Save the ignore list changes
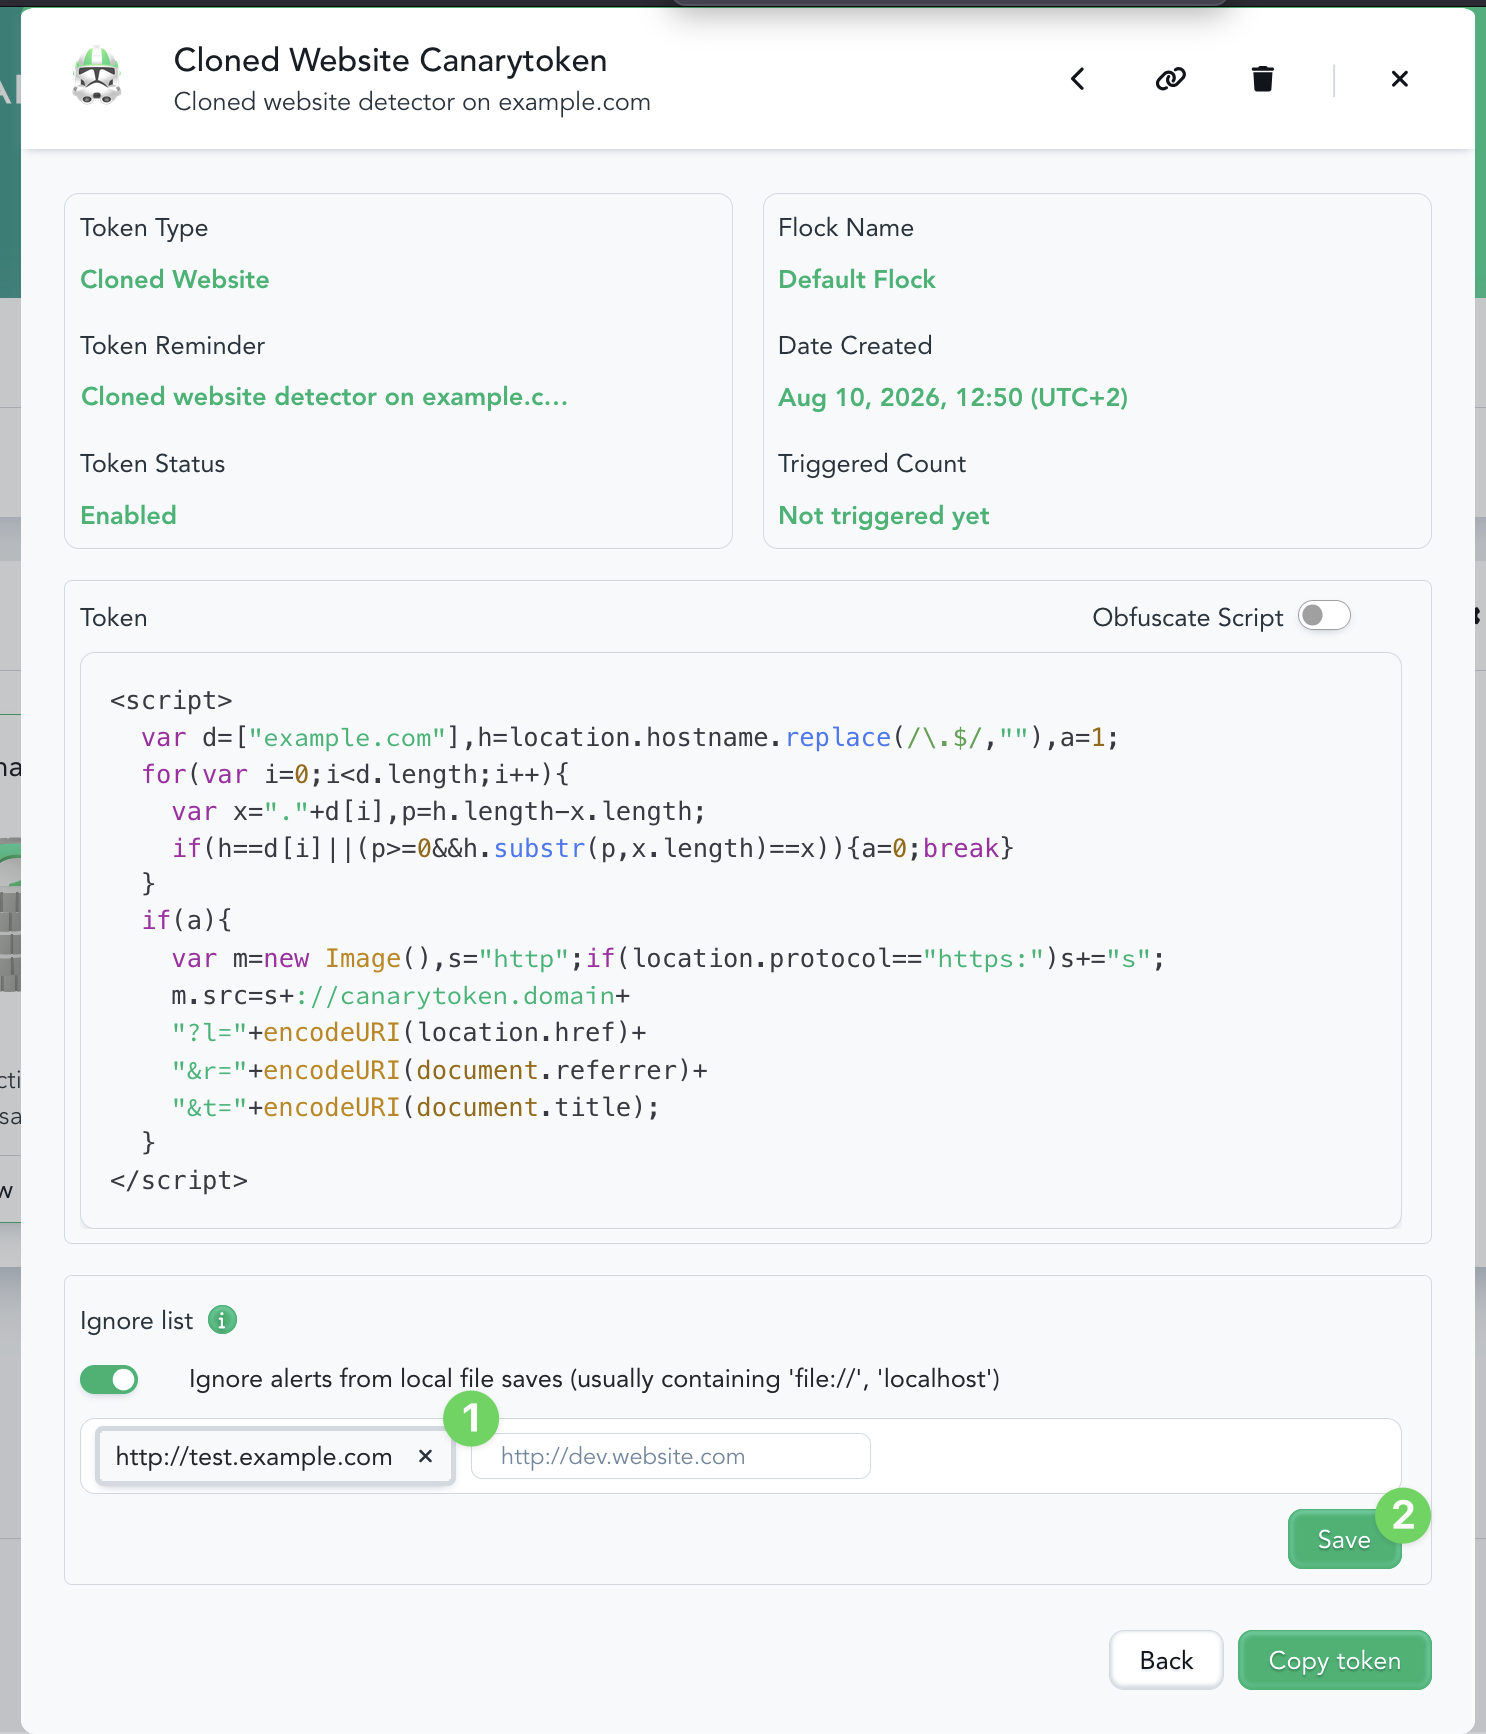Viewport: 1486px width, 1734px height. click(x=1344, y=1539)
